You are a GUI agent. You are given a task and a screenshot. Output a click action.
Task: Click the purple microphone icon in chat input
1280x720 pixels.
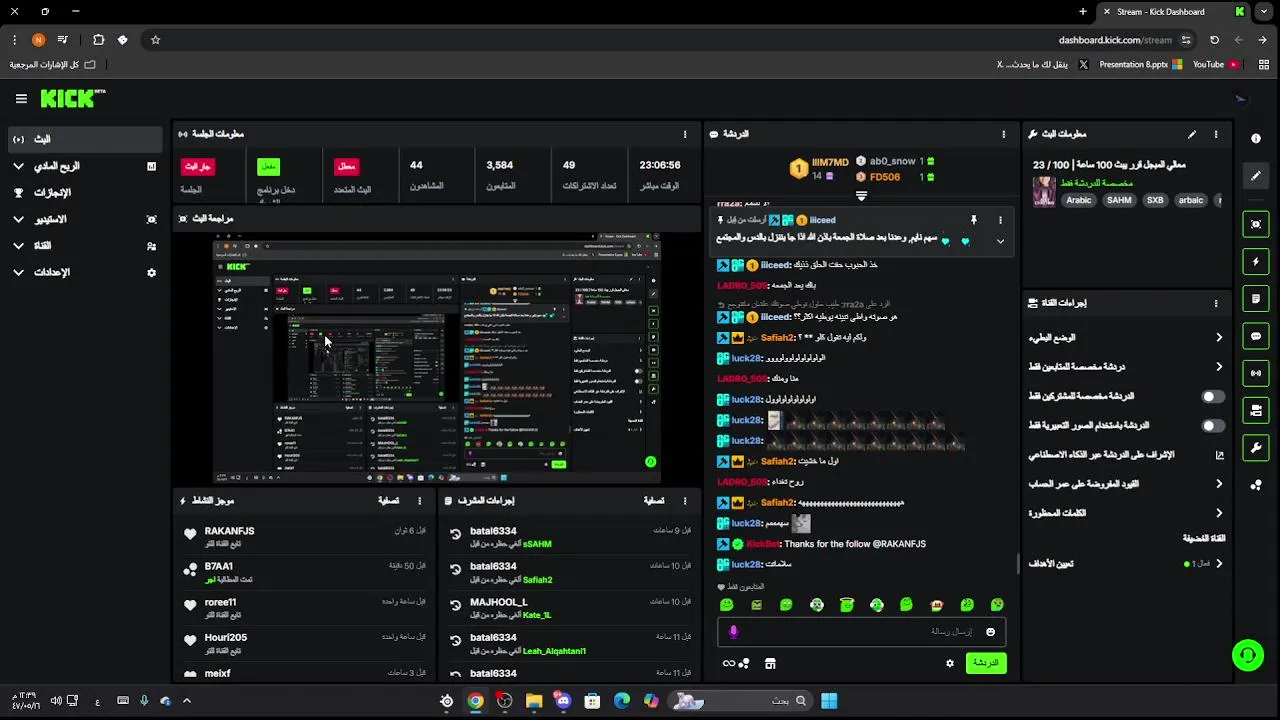tap(733, 632)
